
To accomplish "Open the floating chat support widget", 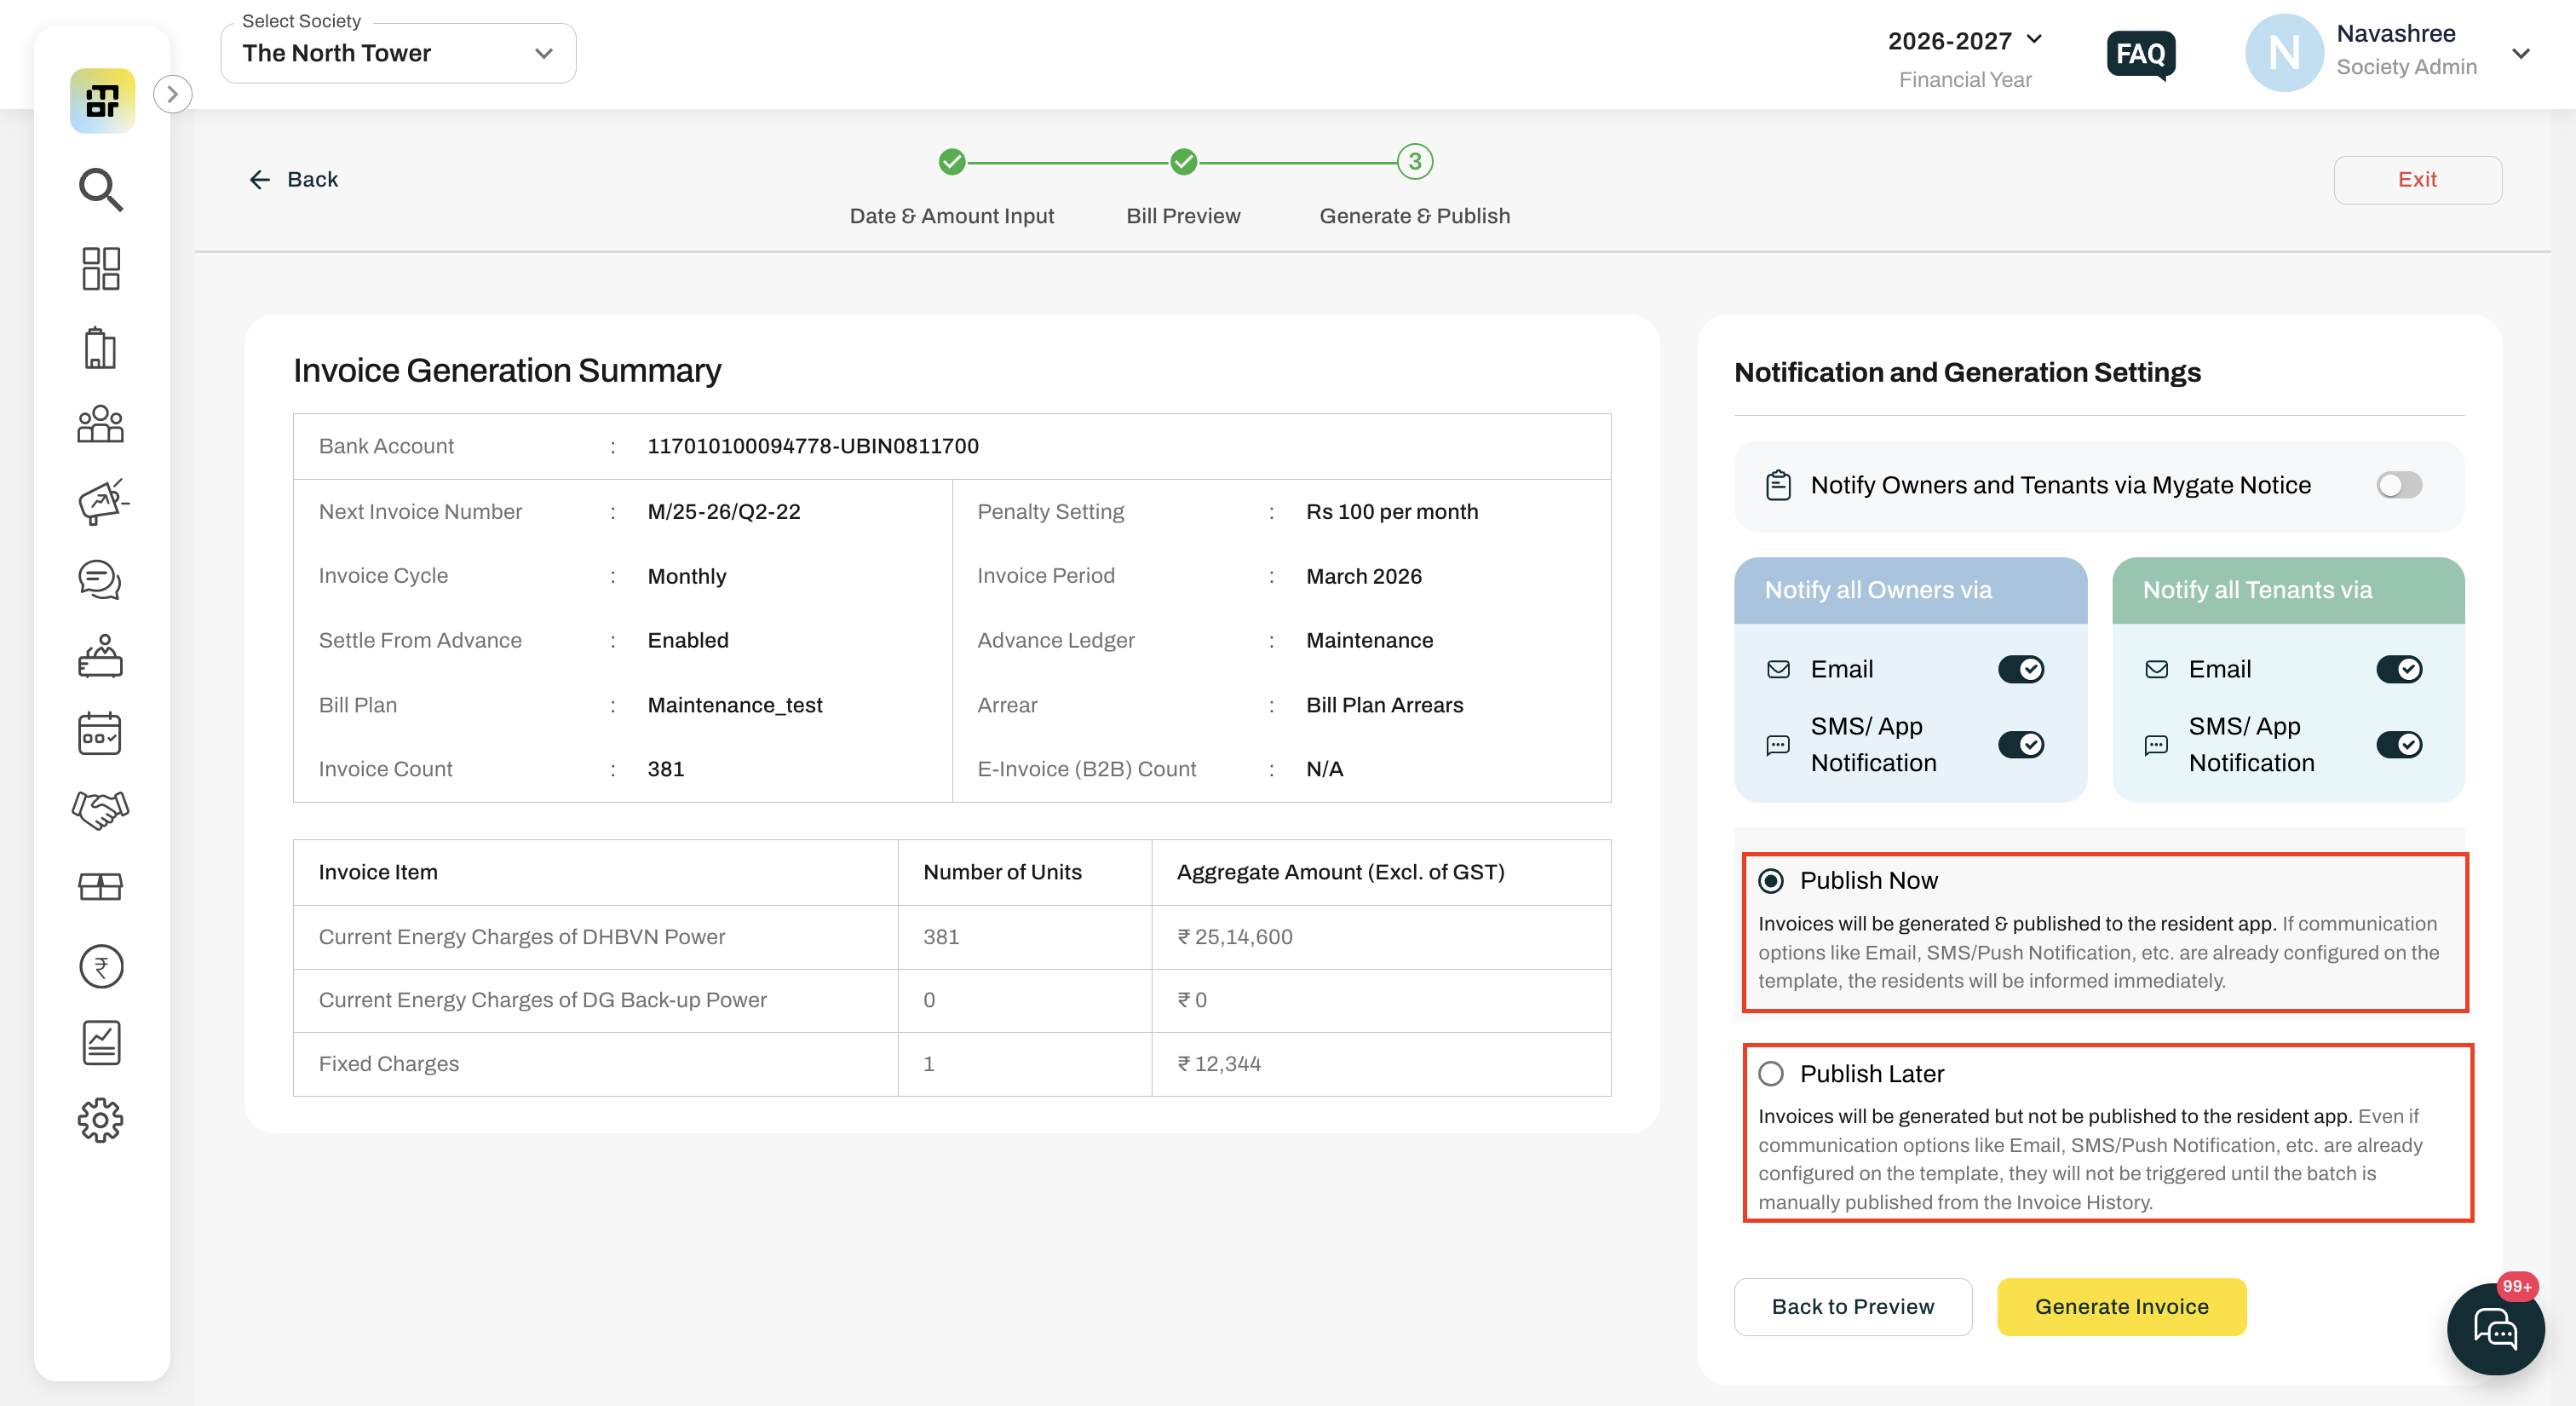I will pyautogui.click(x=2495, y=1329).
